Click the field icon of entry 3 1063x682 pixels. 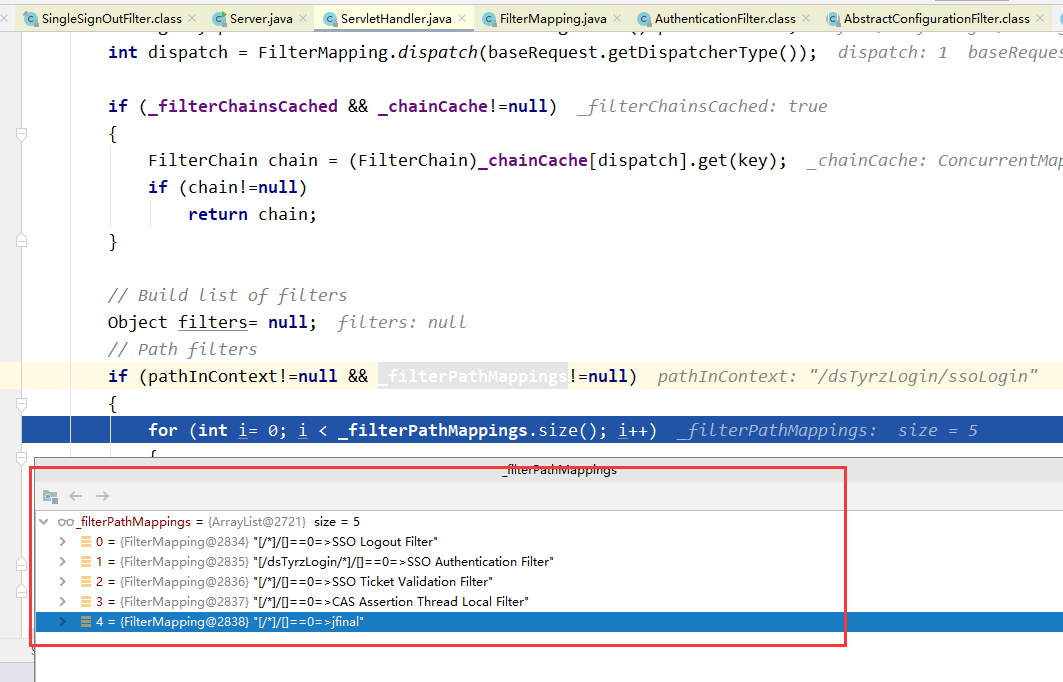(x=85, y=601)
